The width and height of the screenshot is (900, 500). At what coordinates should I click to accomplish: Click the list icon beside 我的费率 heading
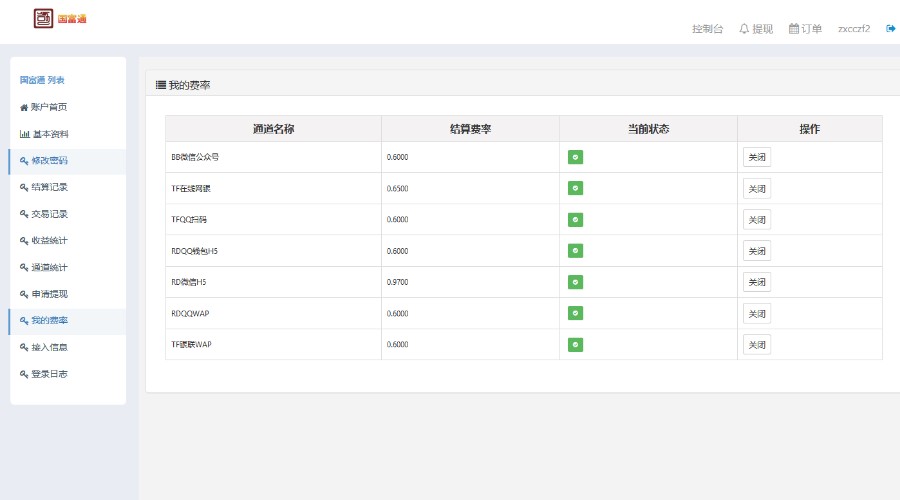pos(161,85)
